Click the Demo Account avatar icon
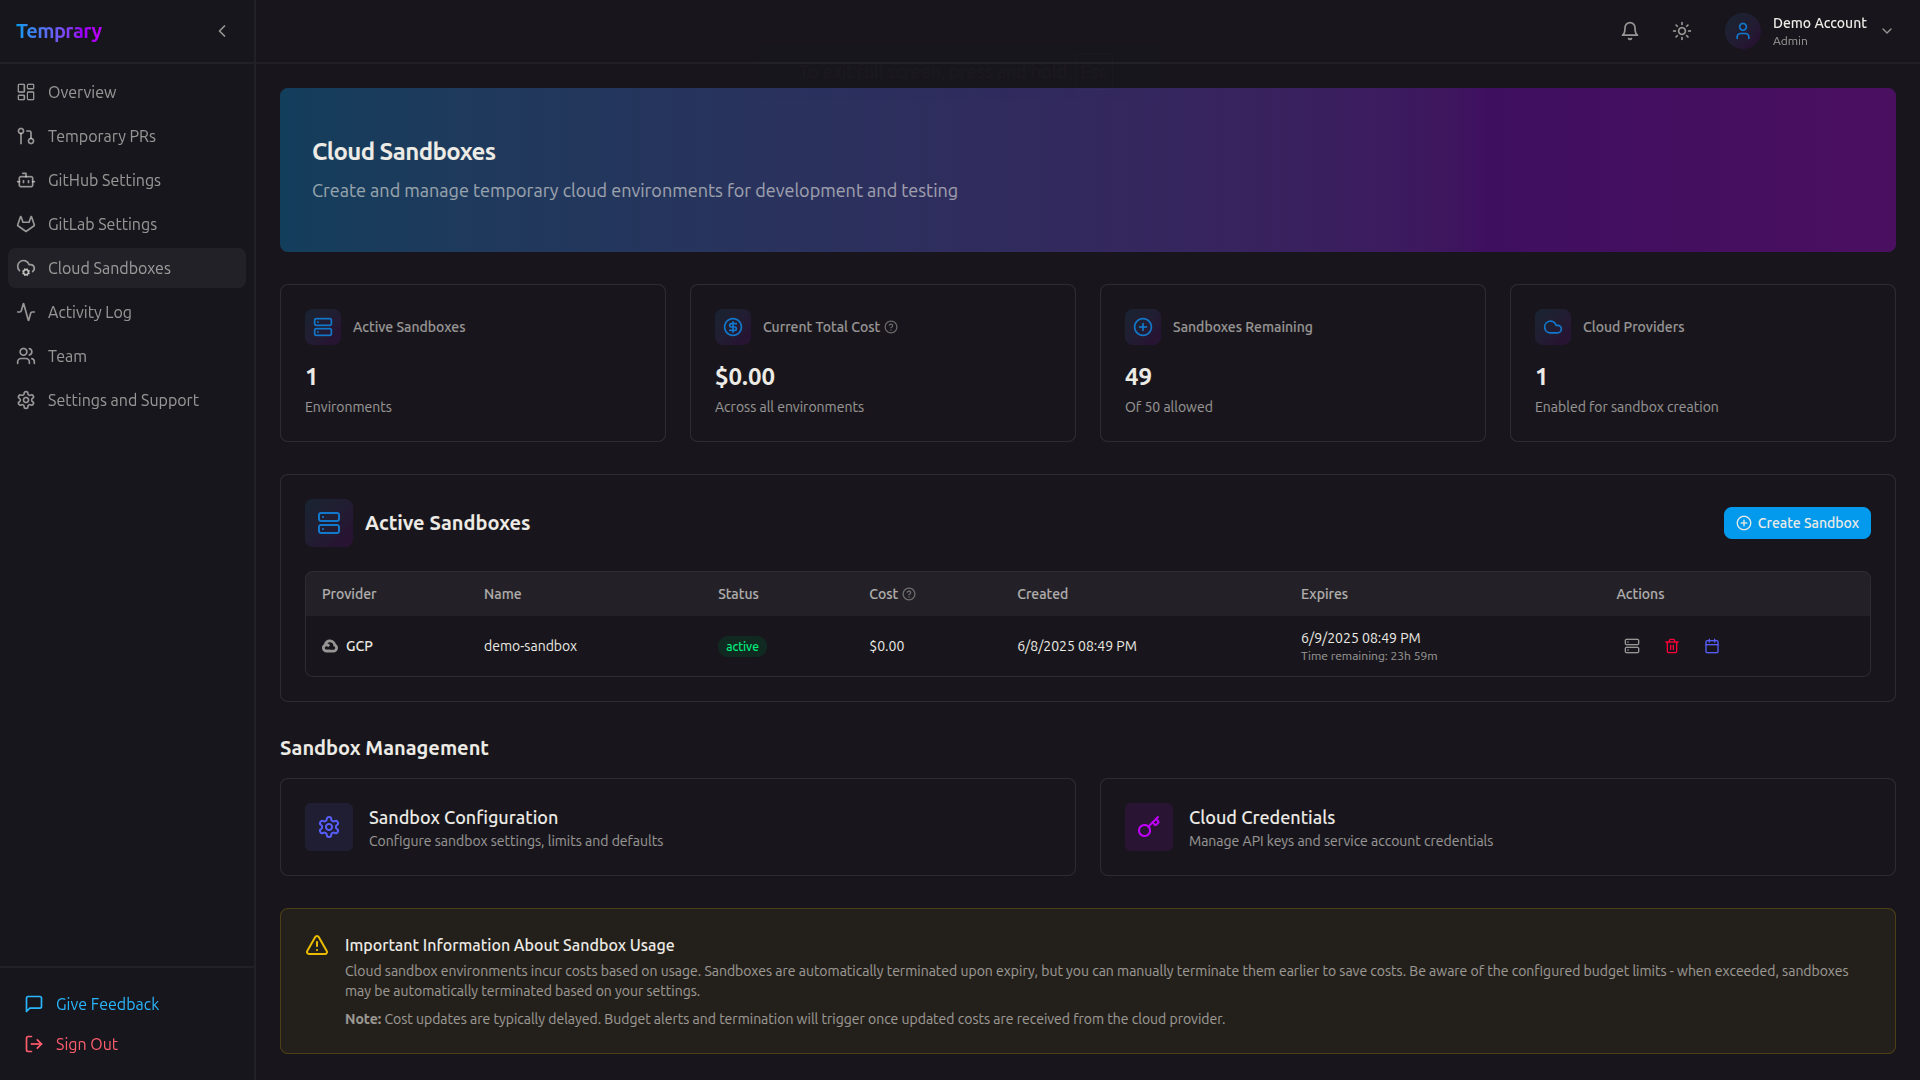Viewport: 1920px width, 1080px height. pos(1743,31)
